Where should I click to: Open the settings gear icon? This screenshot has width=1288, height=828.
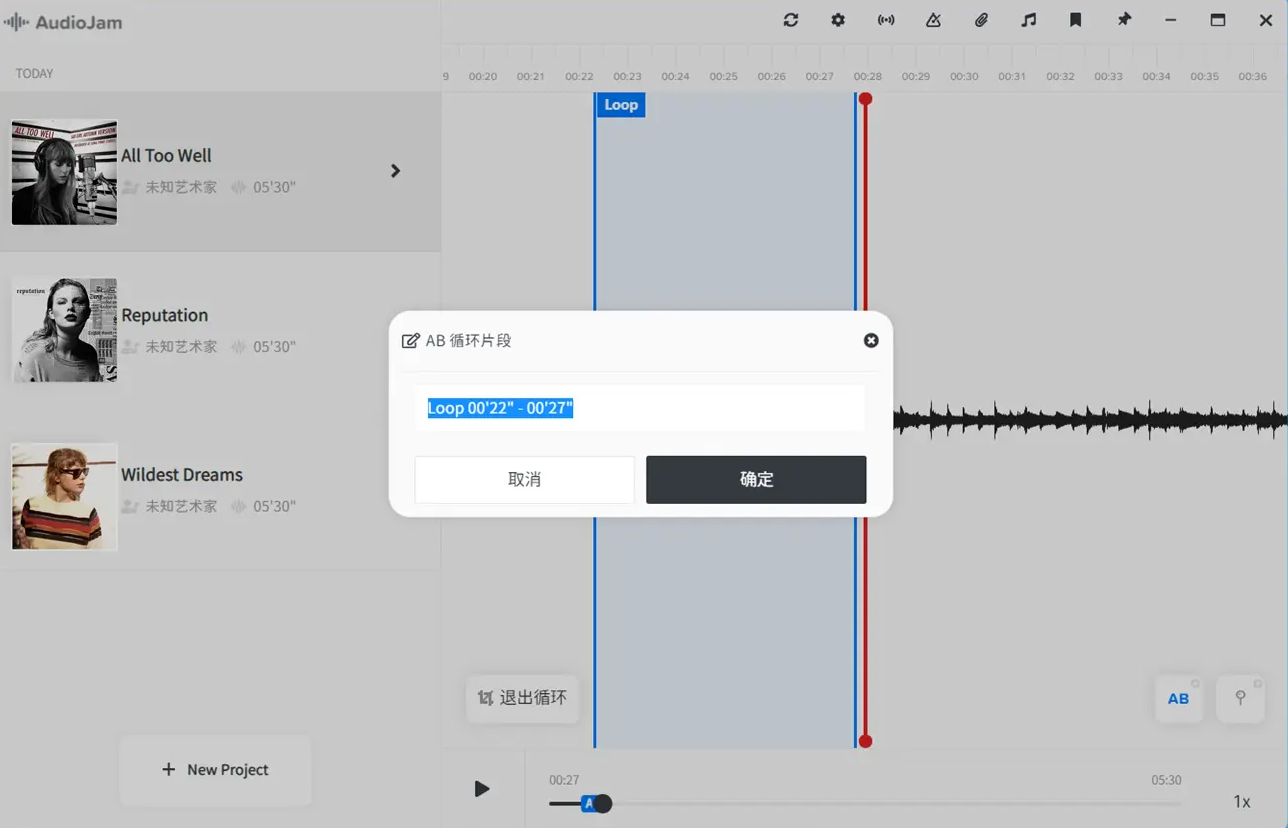pyautogui.click(x=838, y=20)
